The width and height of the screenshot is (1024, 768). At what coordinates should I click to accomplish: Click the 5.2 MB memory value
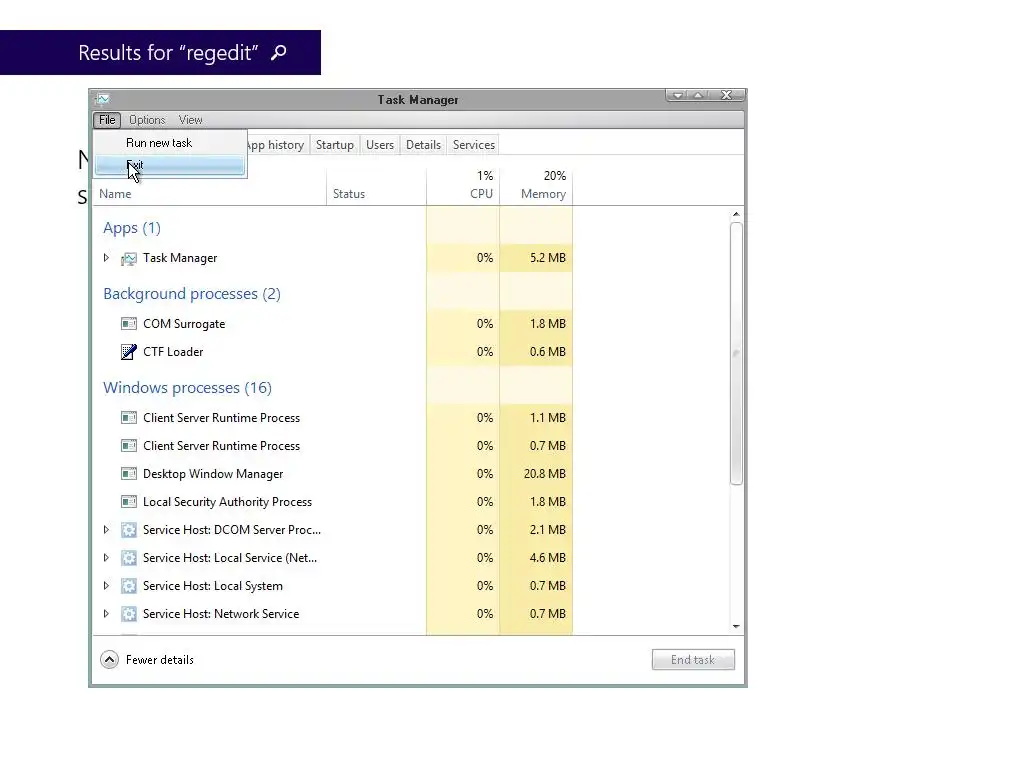[x=548, y=258]
